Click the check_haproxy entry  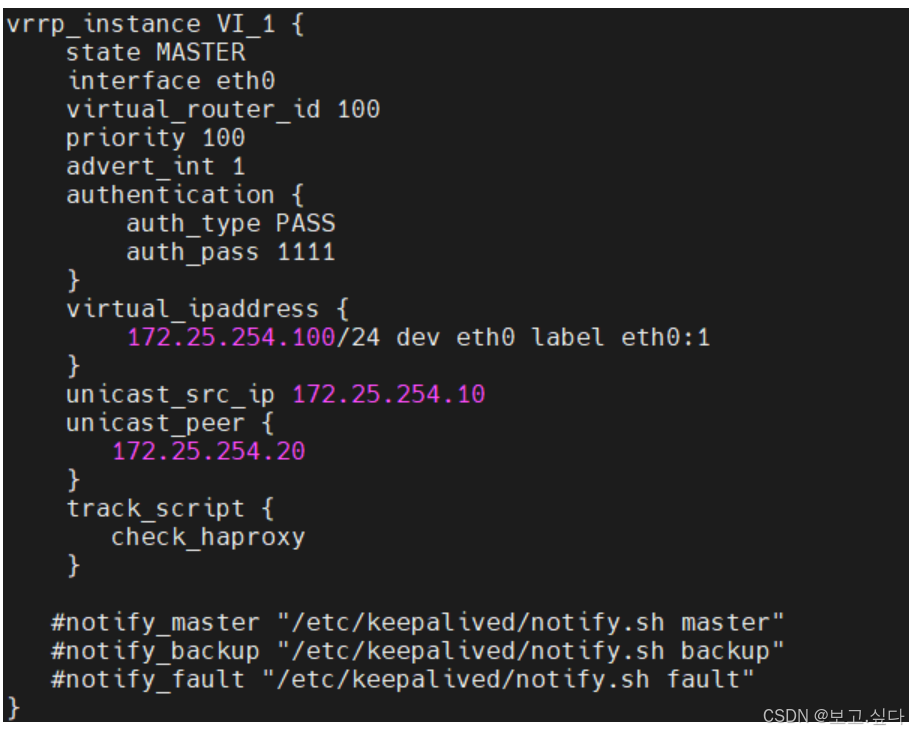[208, 537]
